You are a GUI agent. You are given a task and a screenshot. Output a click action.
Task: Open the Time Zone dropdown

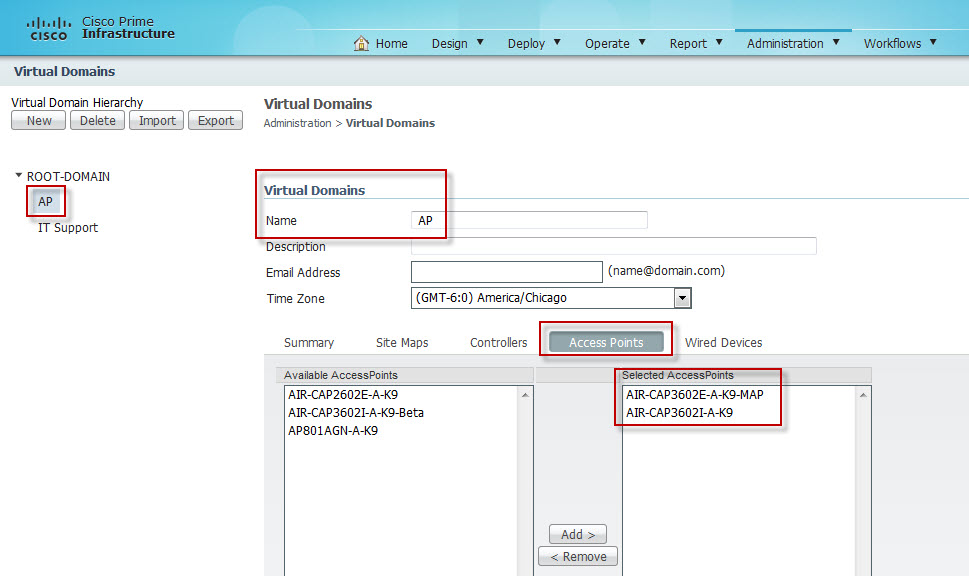tap(551, 298)
